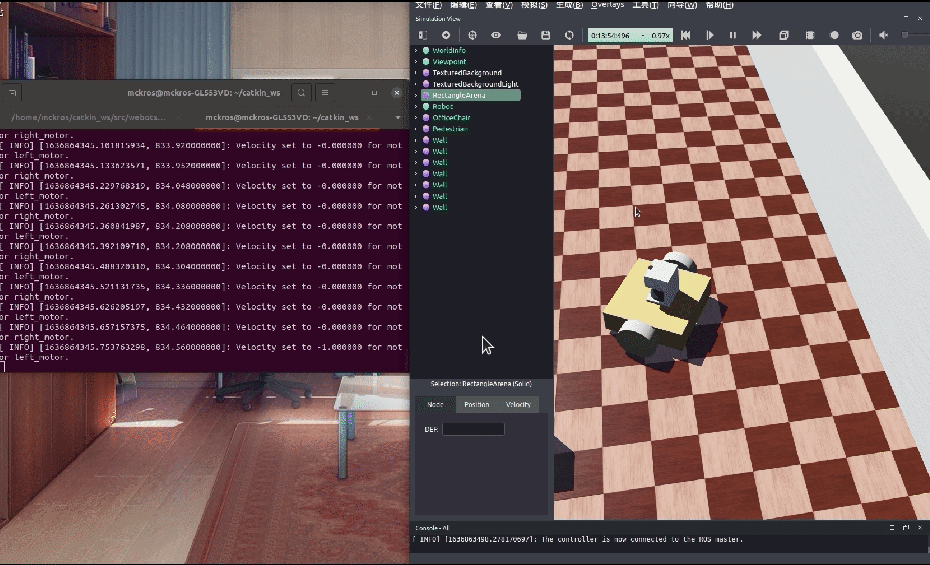This screenshot has width=930, height=565.
Task: Open the terminal search tool
Action: pos(301,92)
